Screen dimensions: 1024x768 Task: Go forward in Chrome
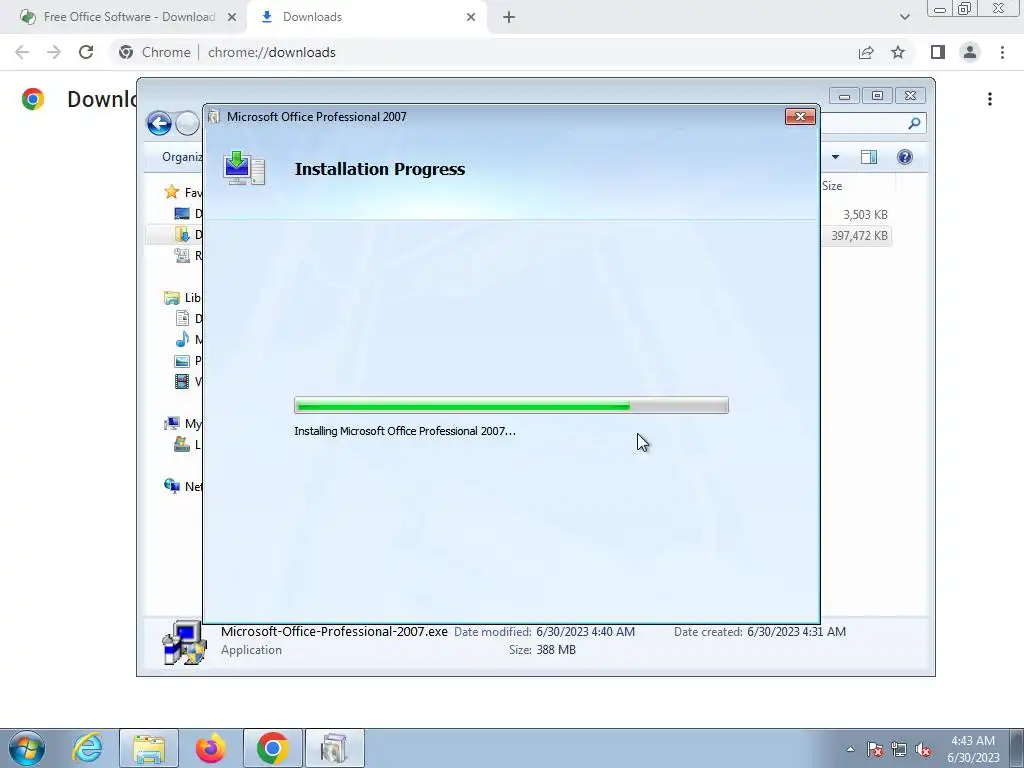[x=54, y=52]
